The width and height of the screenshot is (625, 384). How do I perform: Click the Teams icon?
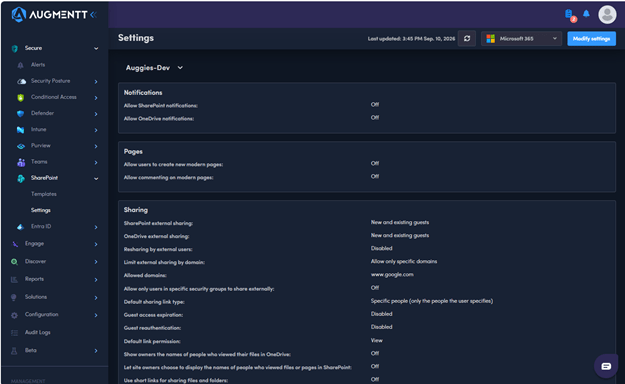[21, 162]
